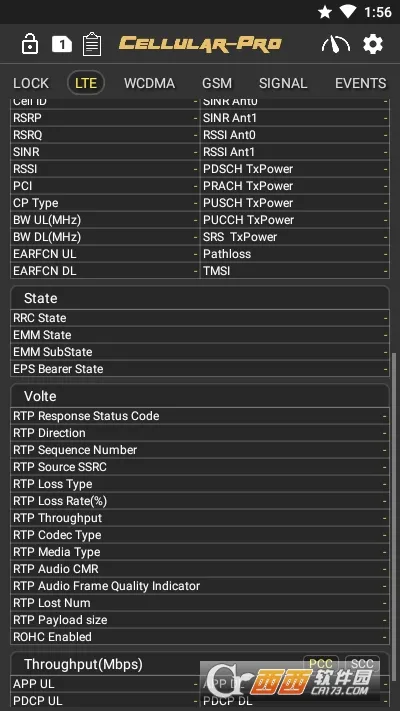The image size is (400, 711).
Task: Select the RTP Throughput row
Action: pyautogui.click(x=200, y=518)
